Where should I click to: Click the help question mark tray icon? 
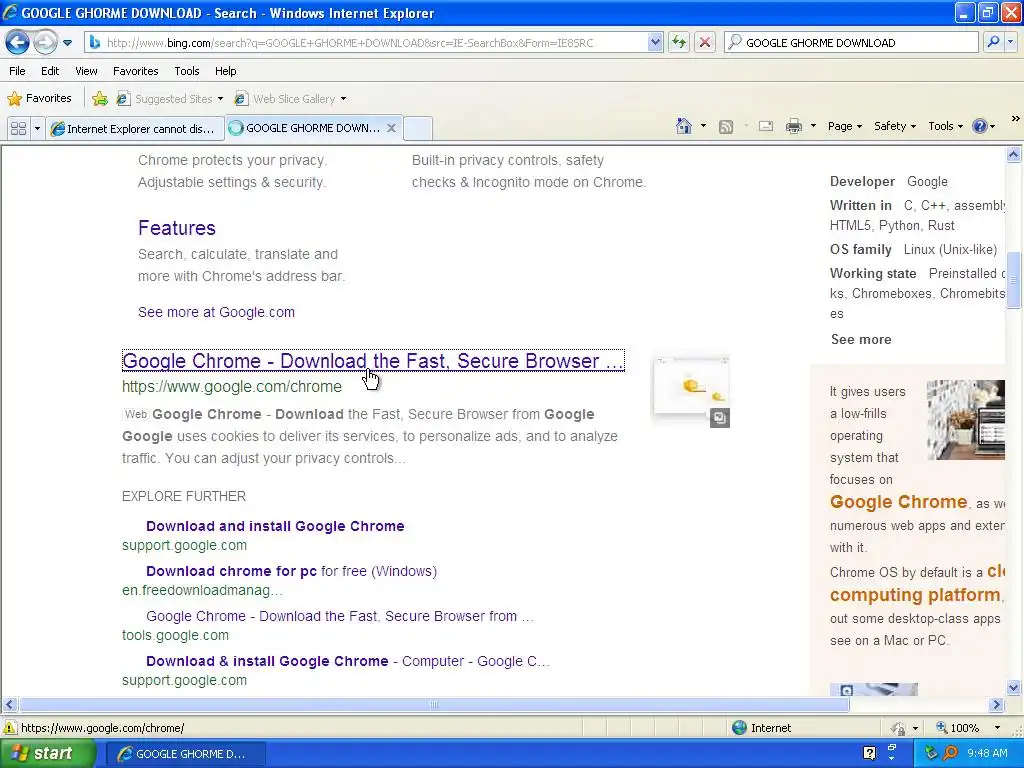coord(869,754)
